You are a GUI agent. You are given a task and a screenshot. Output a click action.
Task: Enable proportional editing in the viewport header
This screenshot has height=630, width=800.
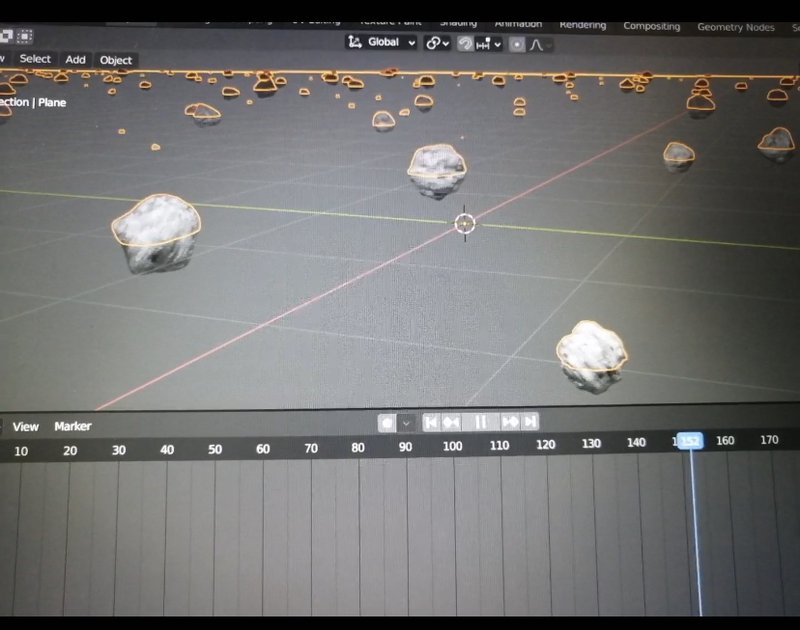point(517,43)
